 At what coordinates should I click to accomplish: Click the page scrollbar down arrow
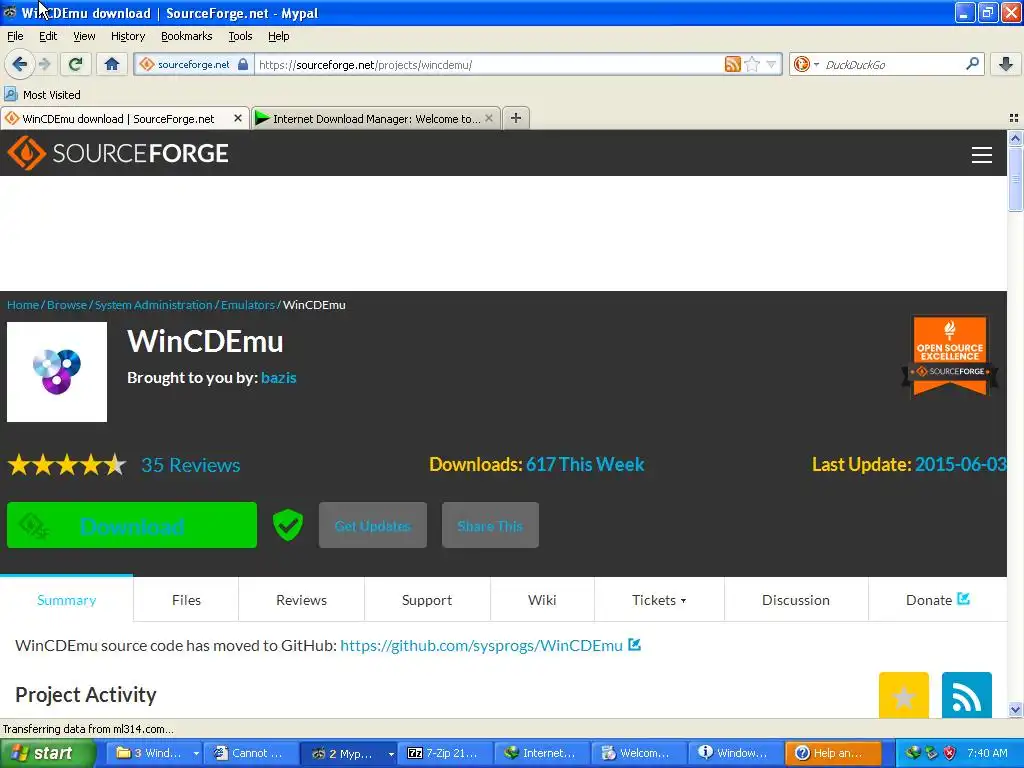[1015, 709]
